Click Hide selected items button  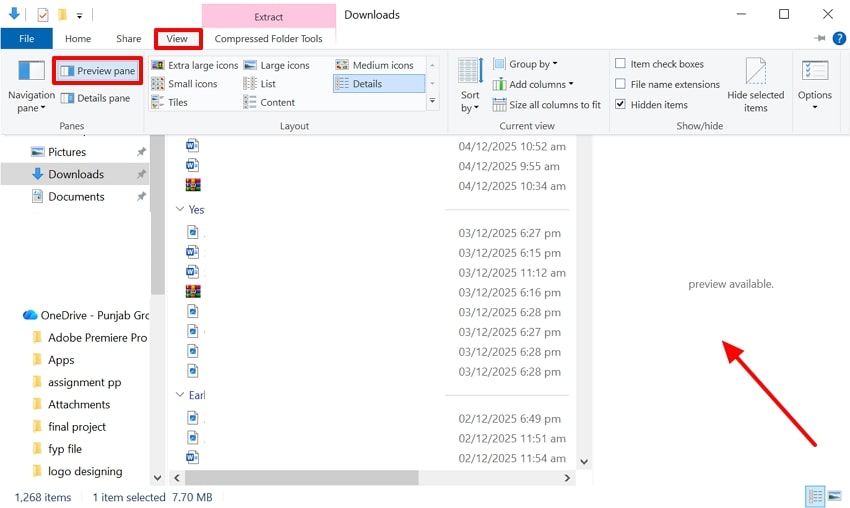point(756,86)
